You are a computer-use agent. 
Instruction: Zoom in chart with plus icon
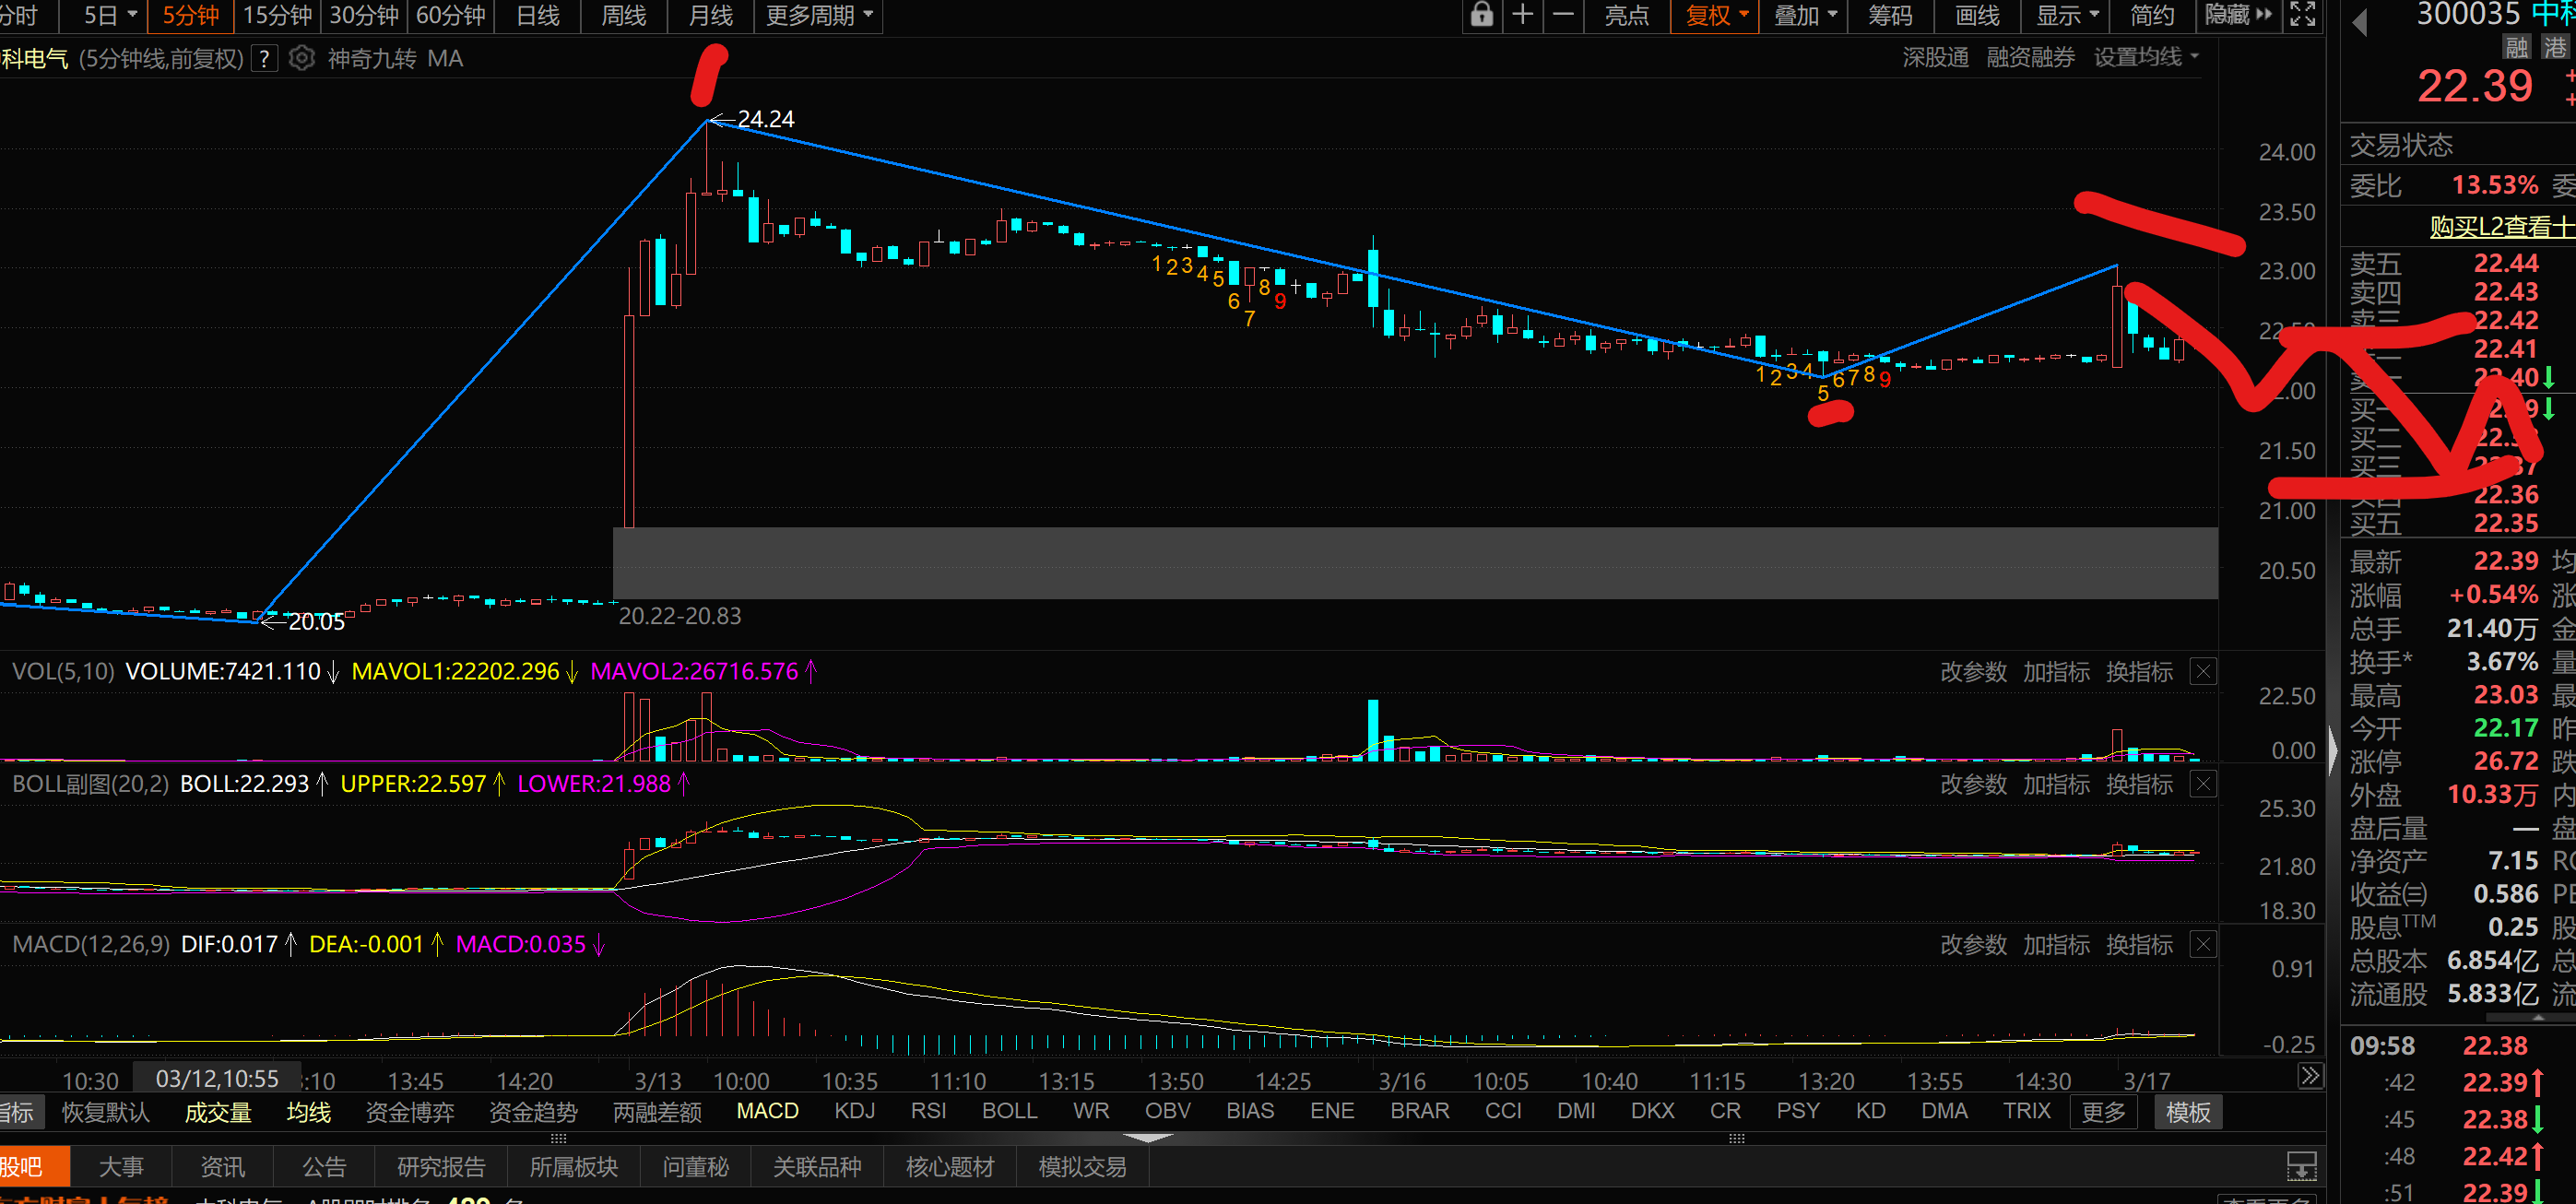1522,15
